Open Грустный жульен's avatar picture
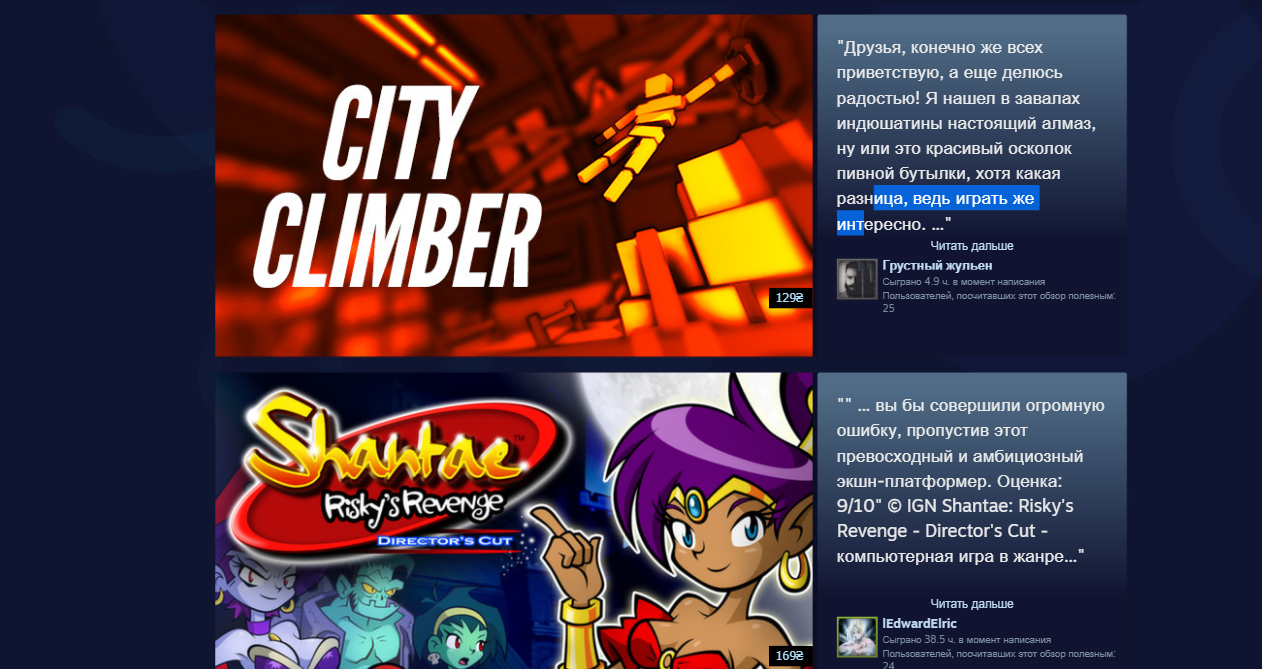Viewport: 1262px width, 669px height. coord(857,279)
